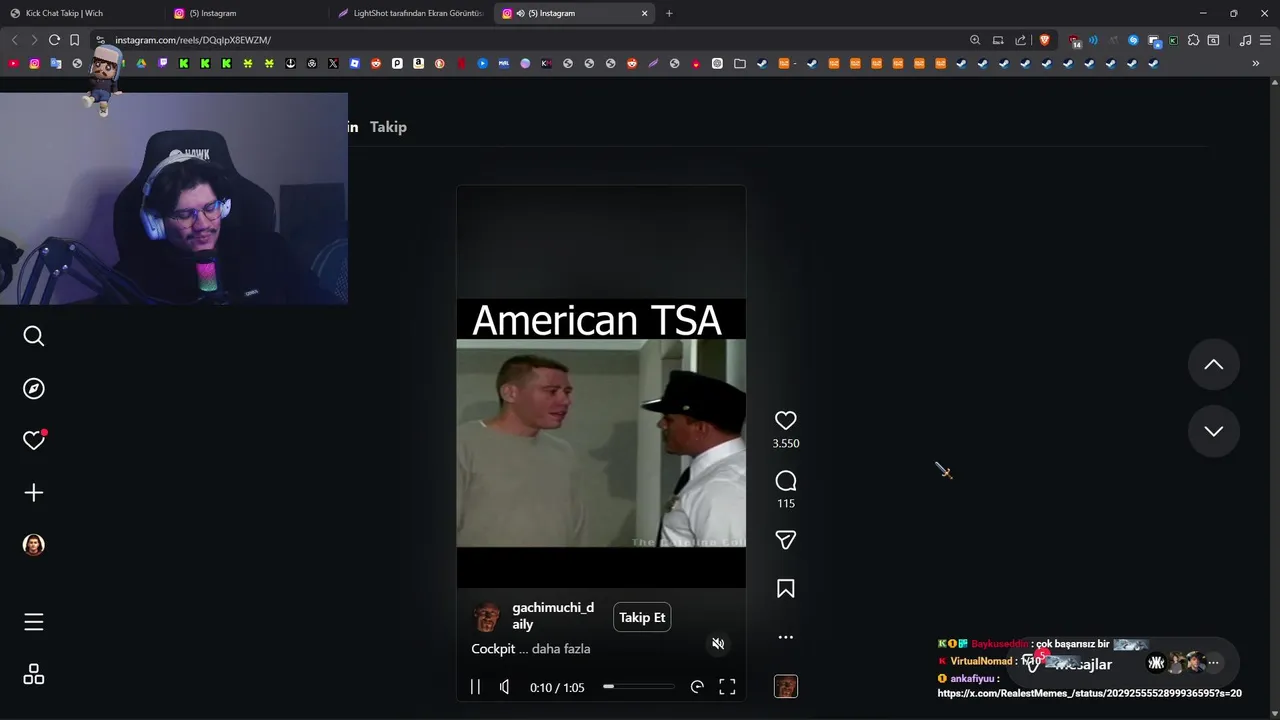Follow gachimuchi_daily with Takip Et button
The image size is (1280, 720).
tap(642, 617)
